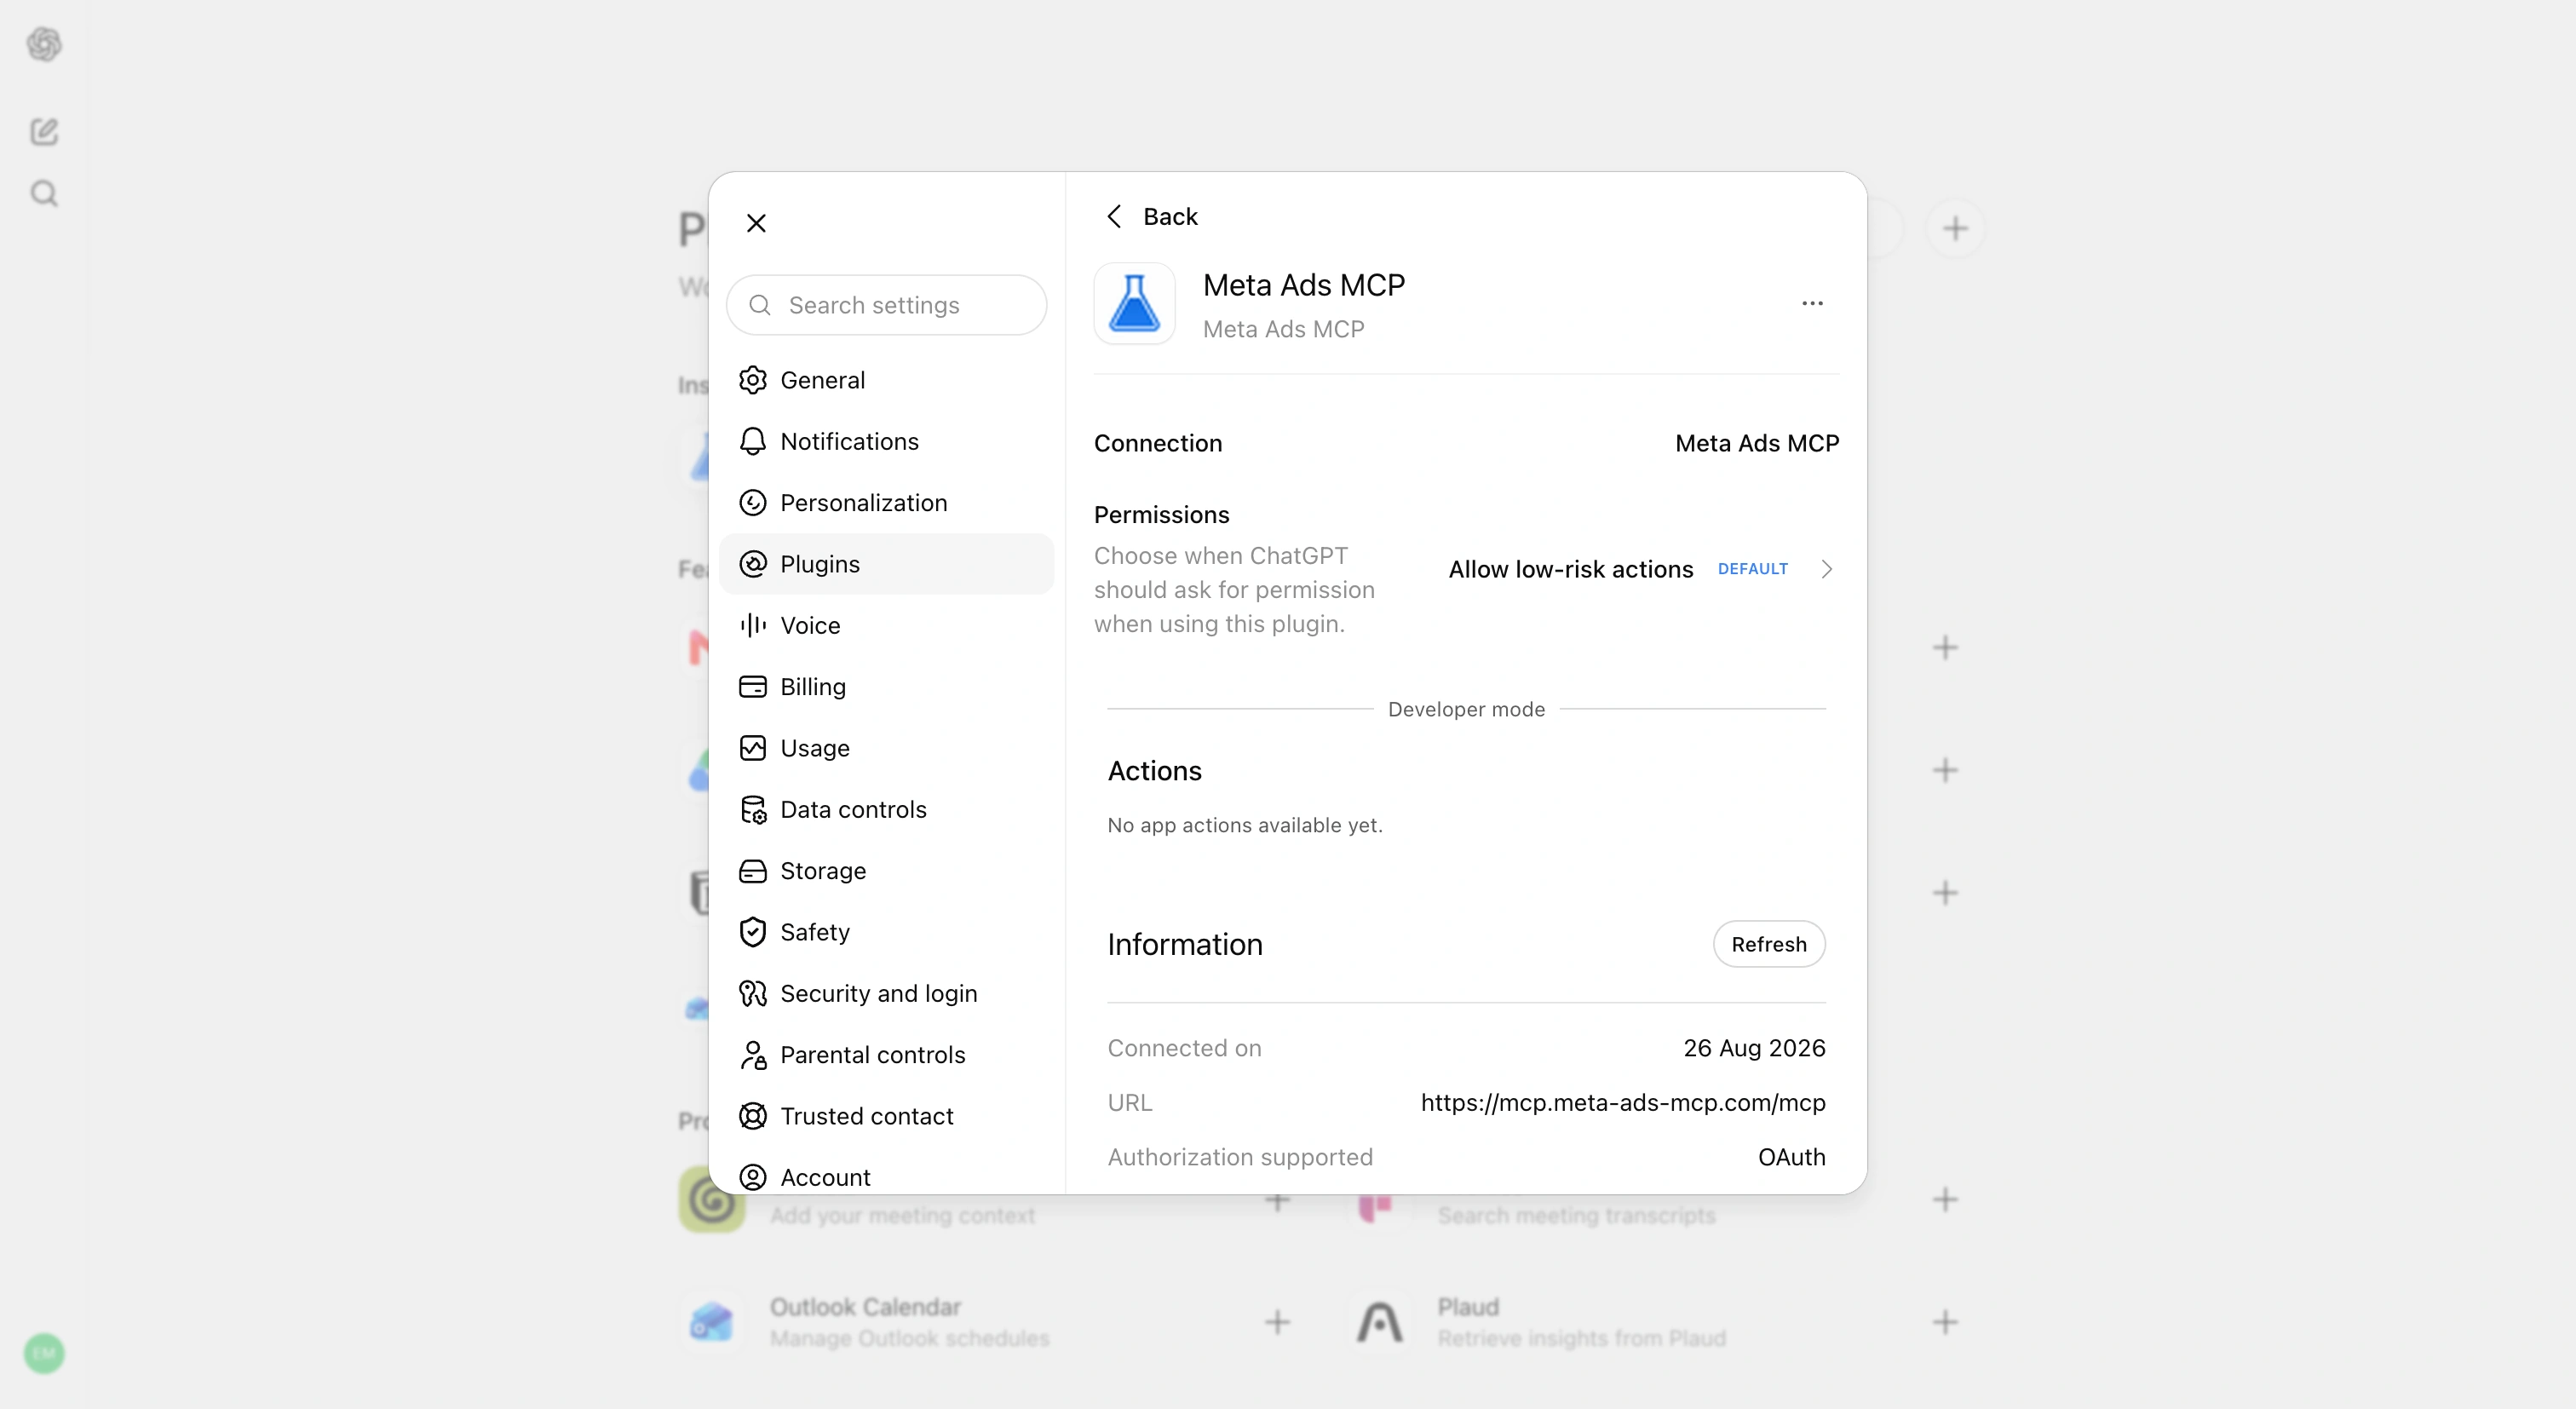Open Usage settings
The image size is (2576, 1409).
(886, 748)
